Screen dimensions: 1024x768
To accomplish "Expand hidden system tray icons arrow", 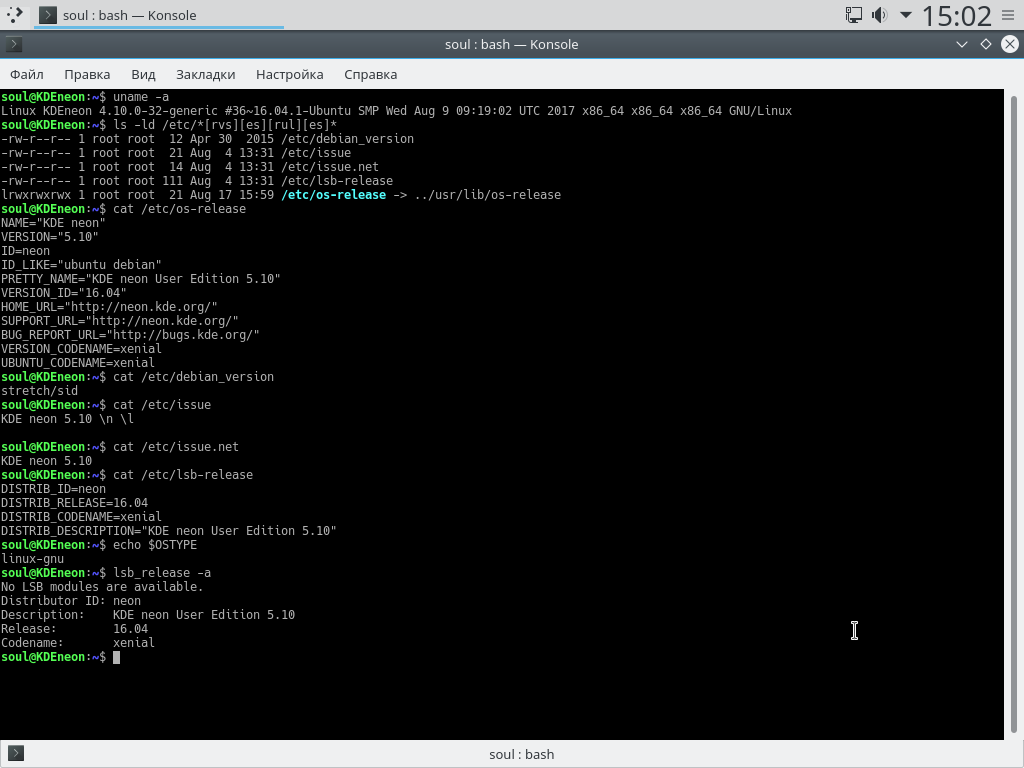I will [x=906, y=14].
